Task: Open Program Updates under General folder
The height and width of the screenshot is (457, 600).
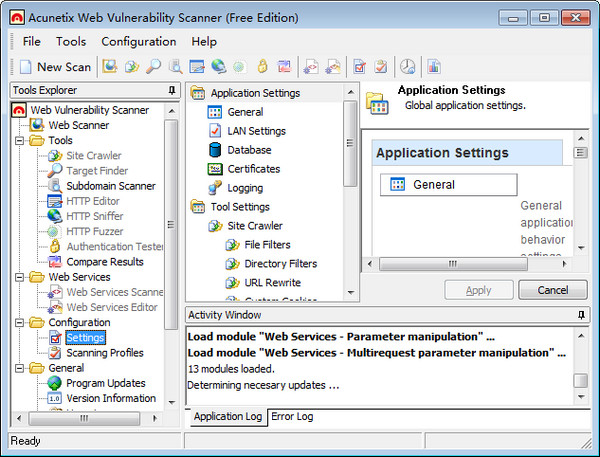Action: [x=105, y=383]
